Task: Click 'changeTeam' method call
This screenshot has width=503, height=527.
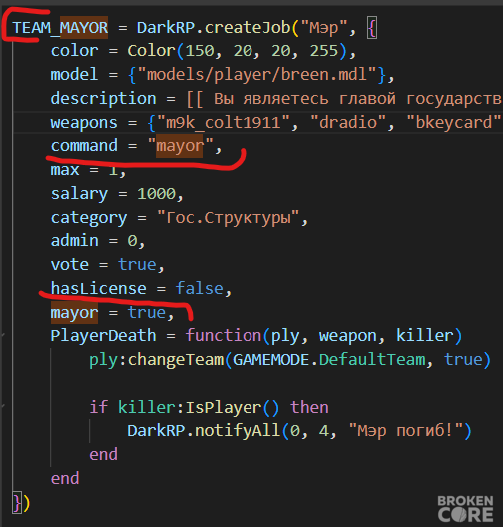Action: [x=176, y=360]
